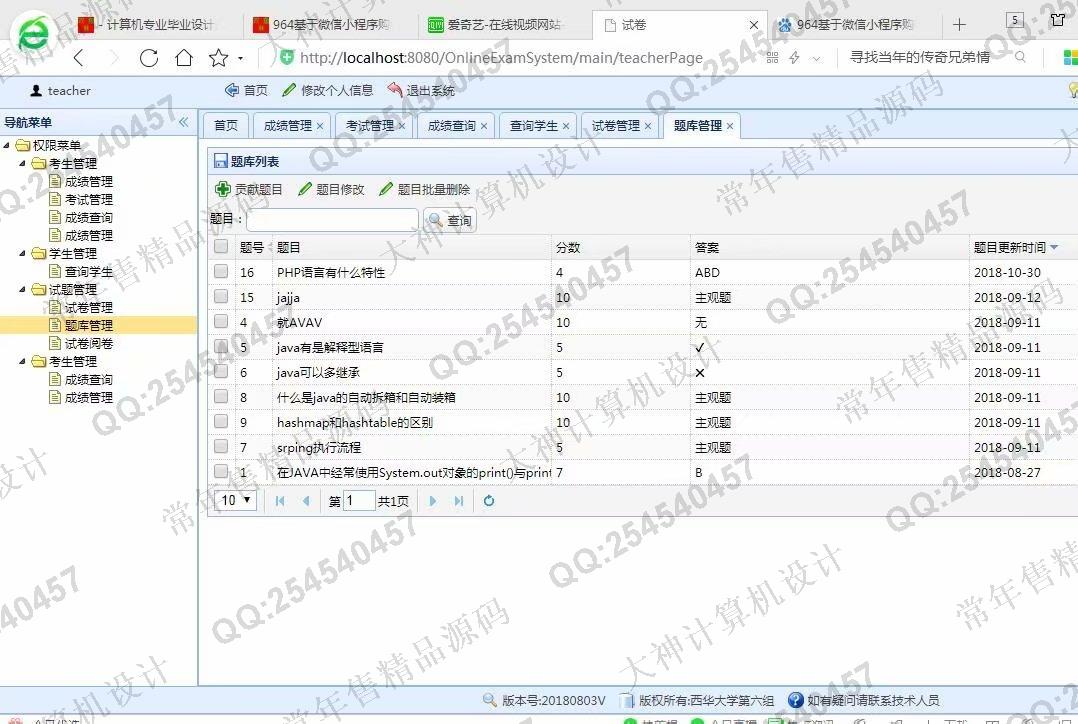Viewport: 1078px width, 724px height.
Task: Close the 题库管理 tab
Action: (x=730, y=126)
